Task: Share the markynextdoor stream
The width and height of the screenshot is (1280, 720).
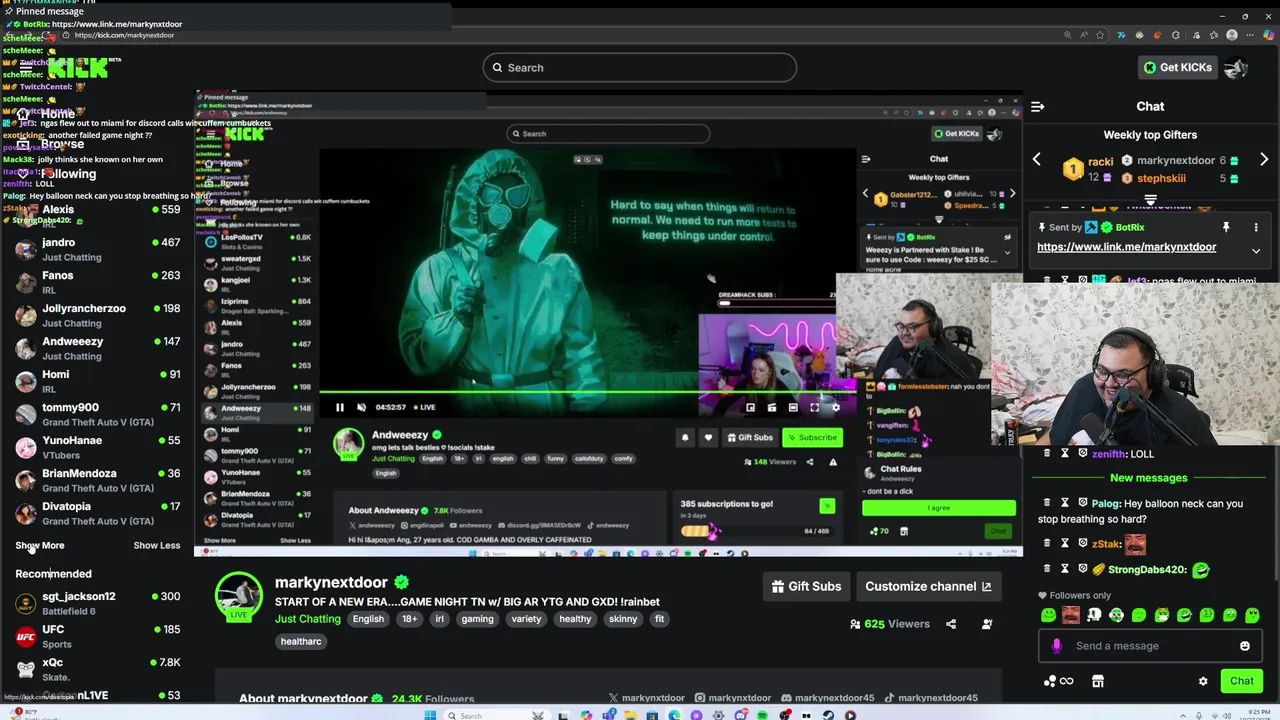Action: (951, 624)
